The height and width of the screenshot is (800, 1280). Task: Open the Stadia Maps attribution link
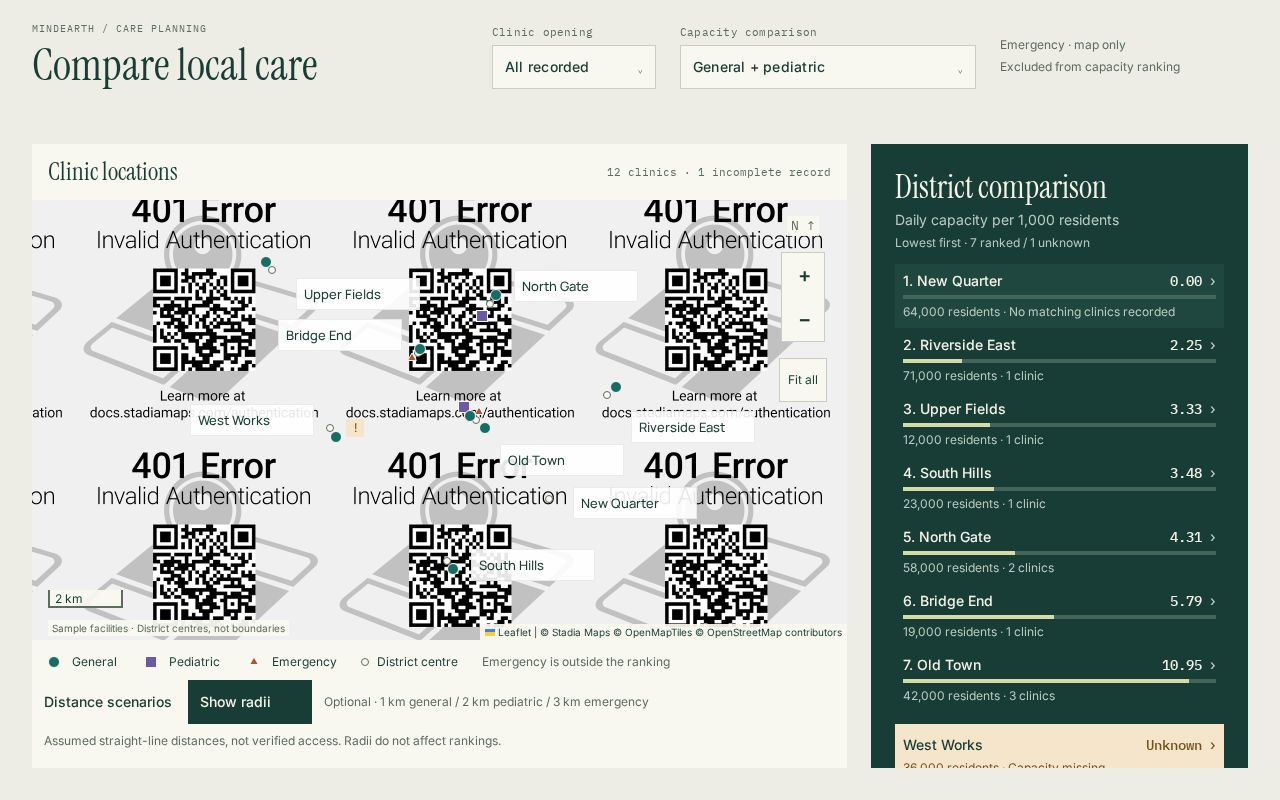pos(581,632)
